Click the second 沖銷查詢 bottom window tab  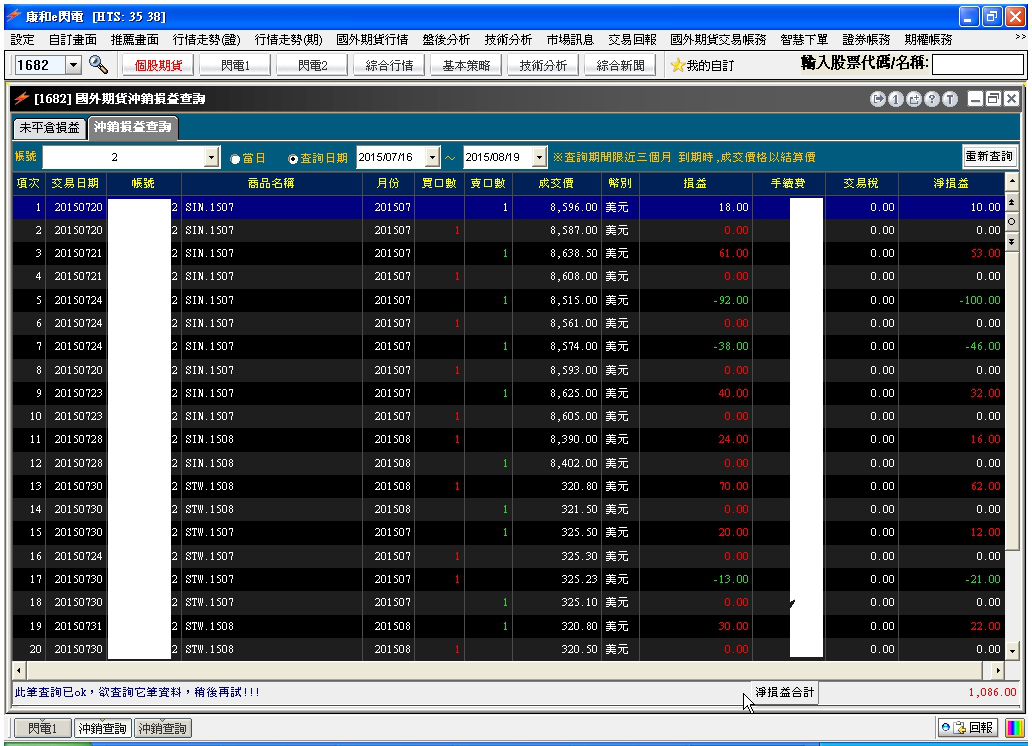tap(163, 728)
